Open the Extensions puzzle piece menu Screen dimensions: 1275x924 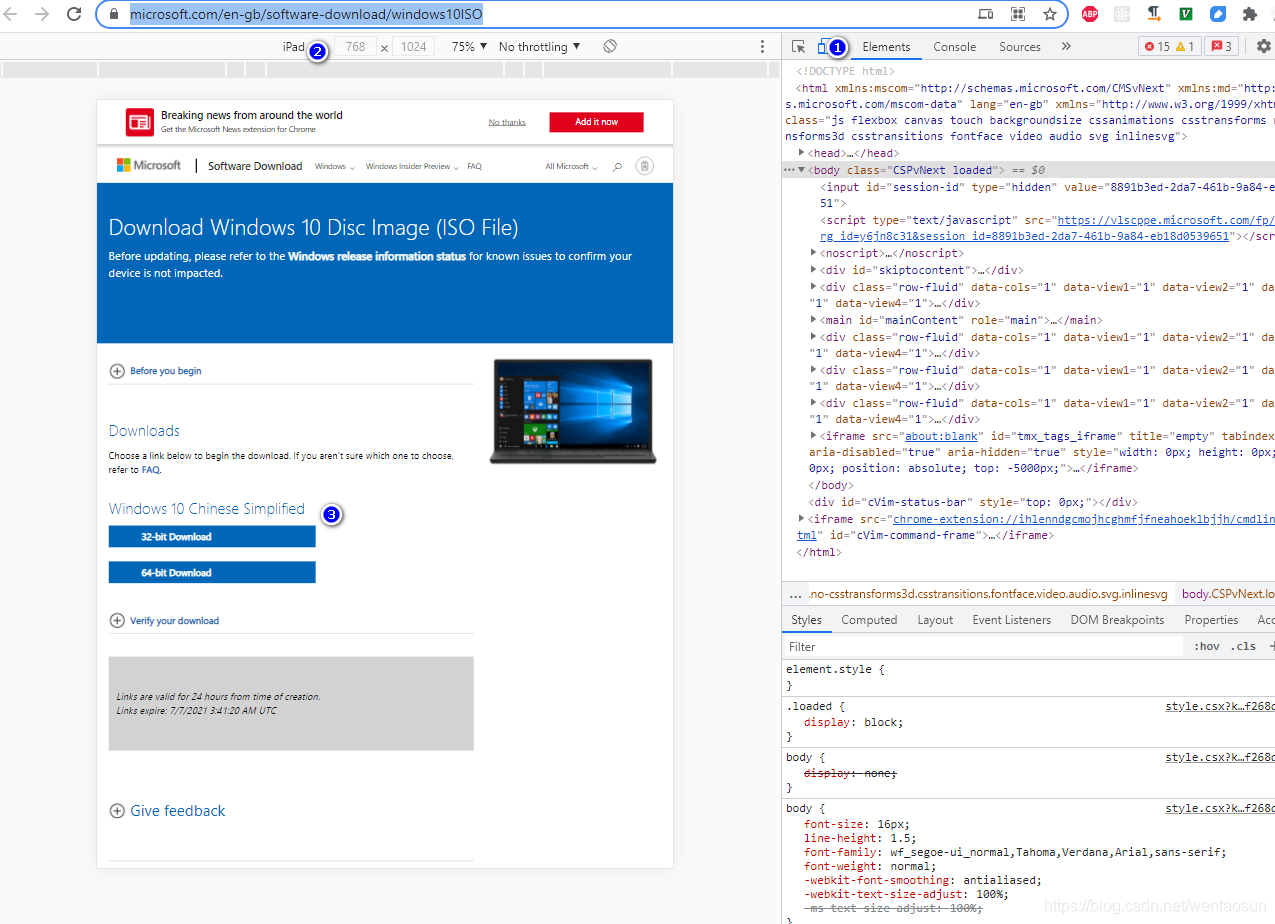tap(1249, 14)
